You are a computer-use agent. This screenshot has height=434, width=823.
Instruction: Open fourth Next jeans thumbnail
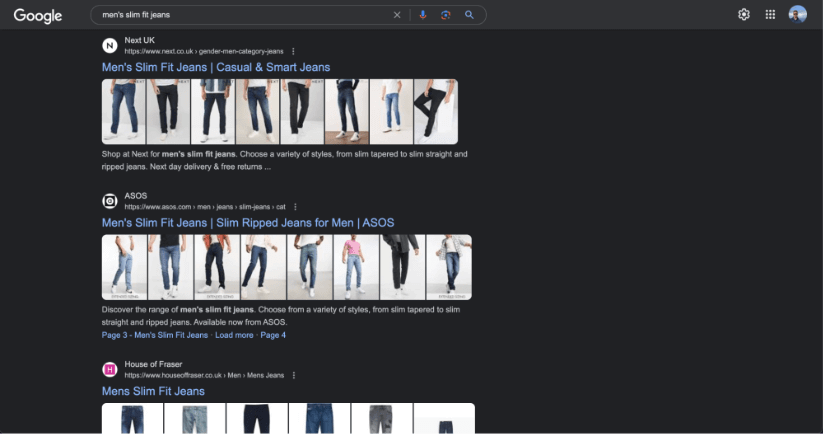click(x=257, y=112)
